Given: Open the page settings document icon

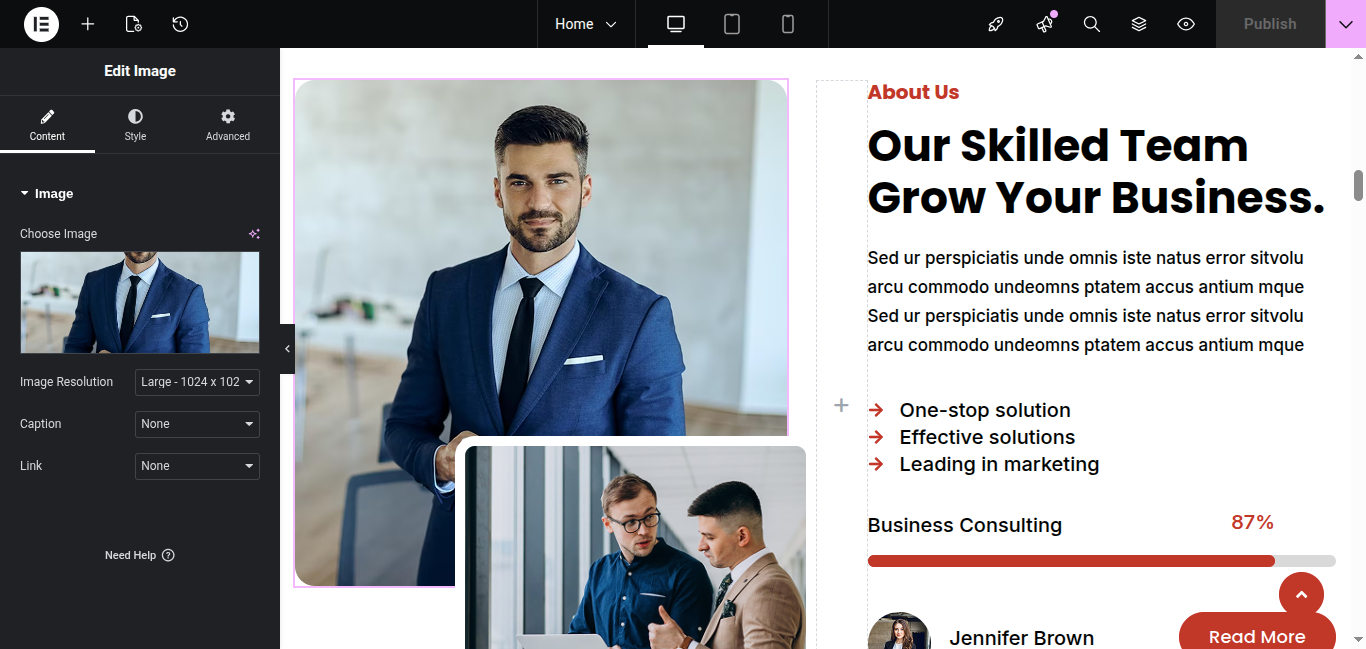Looking at the screenshot, I should [x=134, y=24].
